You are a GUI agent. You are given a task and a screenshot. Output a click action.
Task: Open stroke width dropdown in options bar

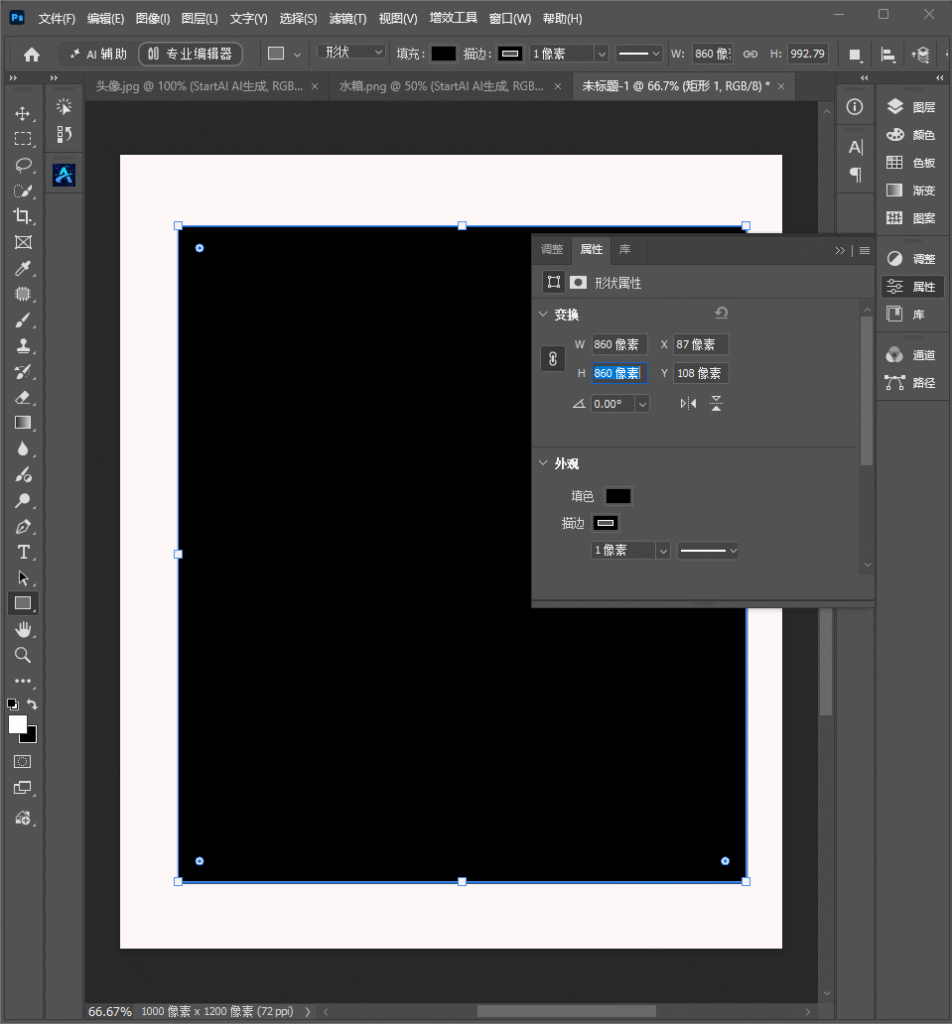[602, 54]
